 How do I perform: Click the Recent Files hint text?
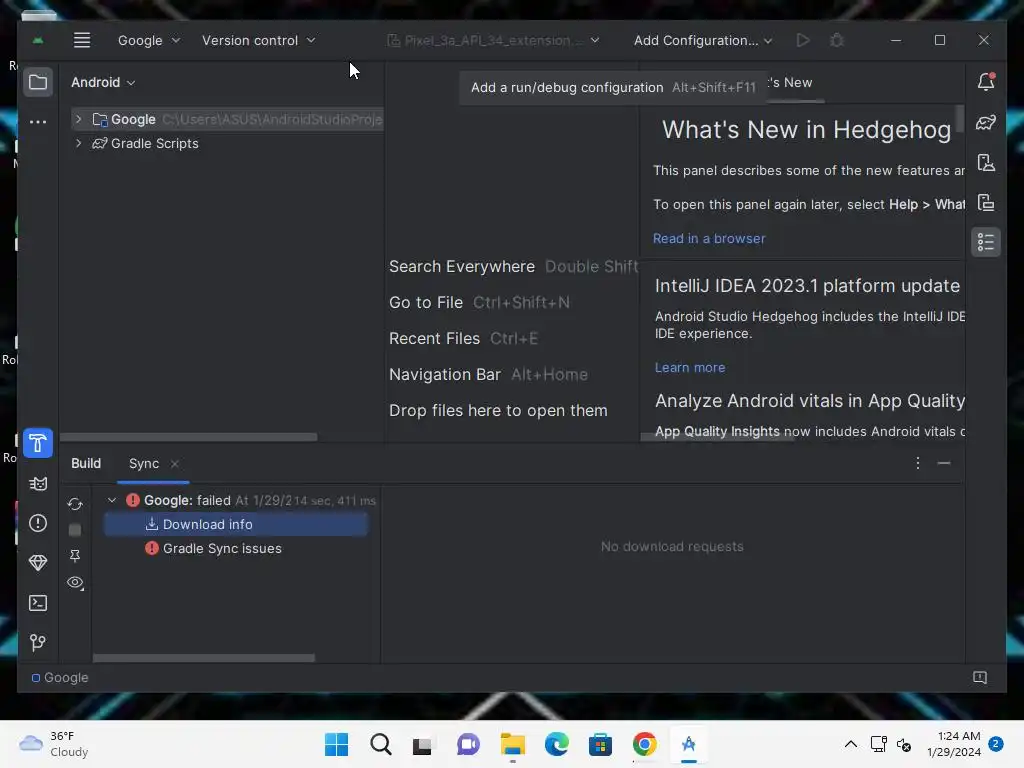(434, 338)
